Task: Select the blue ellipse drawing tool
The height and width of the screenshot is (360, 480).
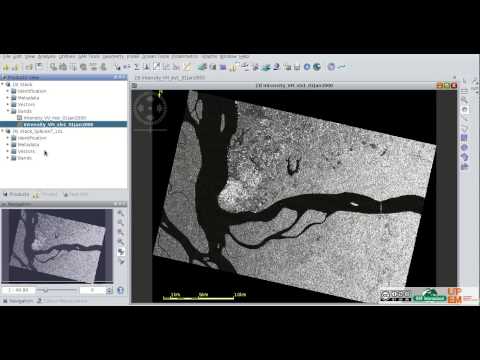Action: click(465, 147)
